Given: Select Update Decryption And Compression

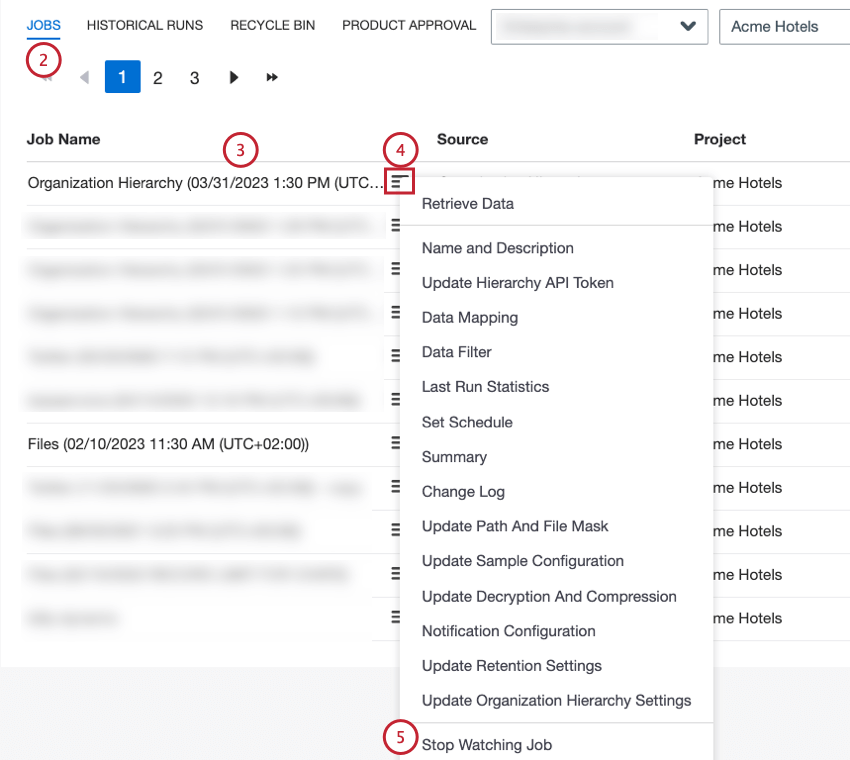Looking at the screenshot, I should click(x=549, y=597).
